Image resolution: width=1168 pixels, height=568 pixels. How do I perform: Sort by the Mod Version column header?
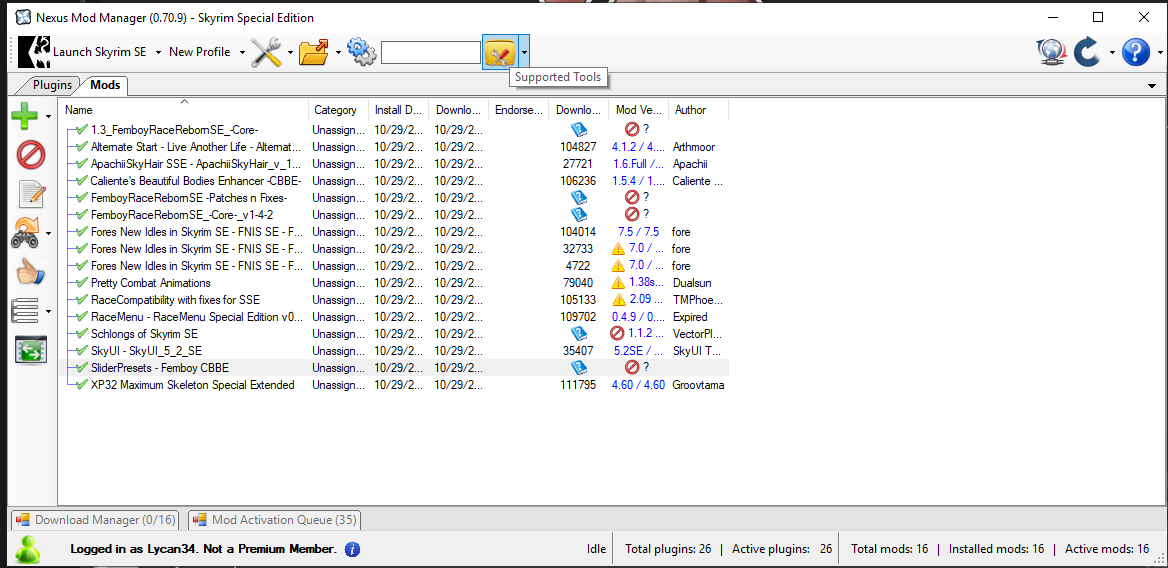pyautogui.click(x=638, y=109)
